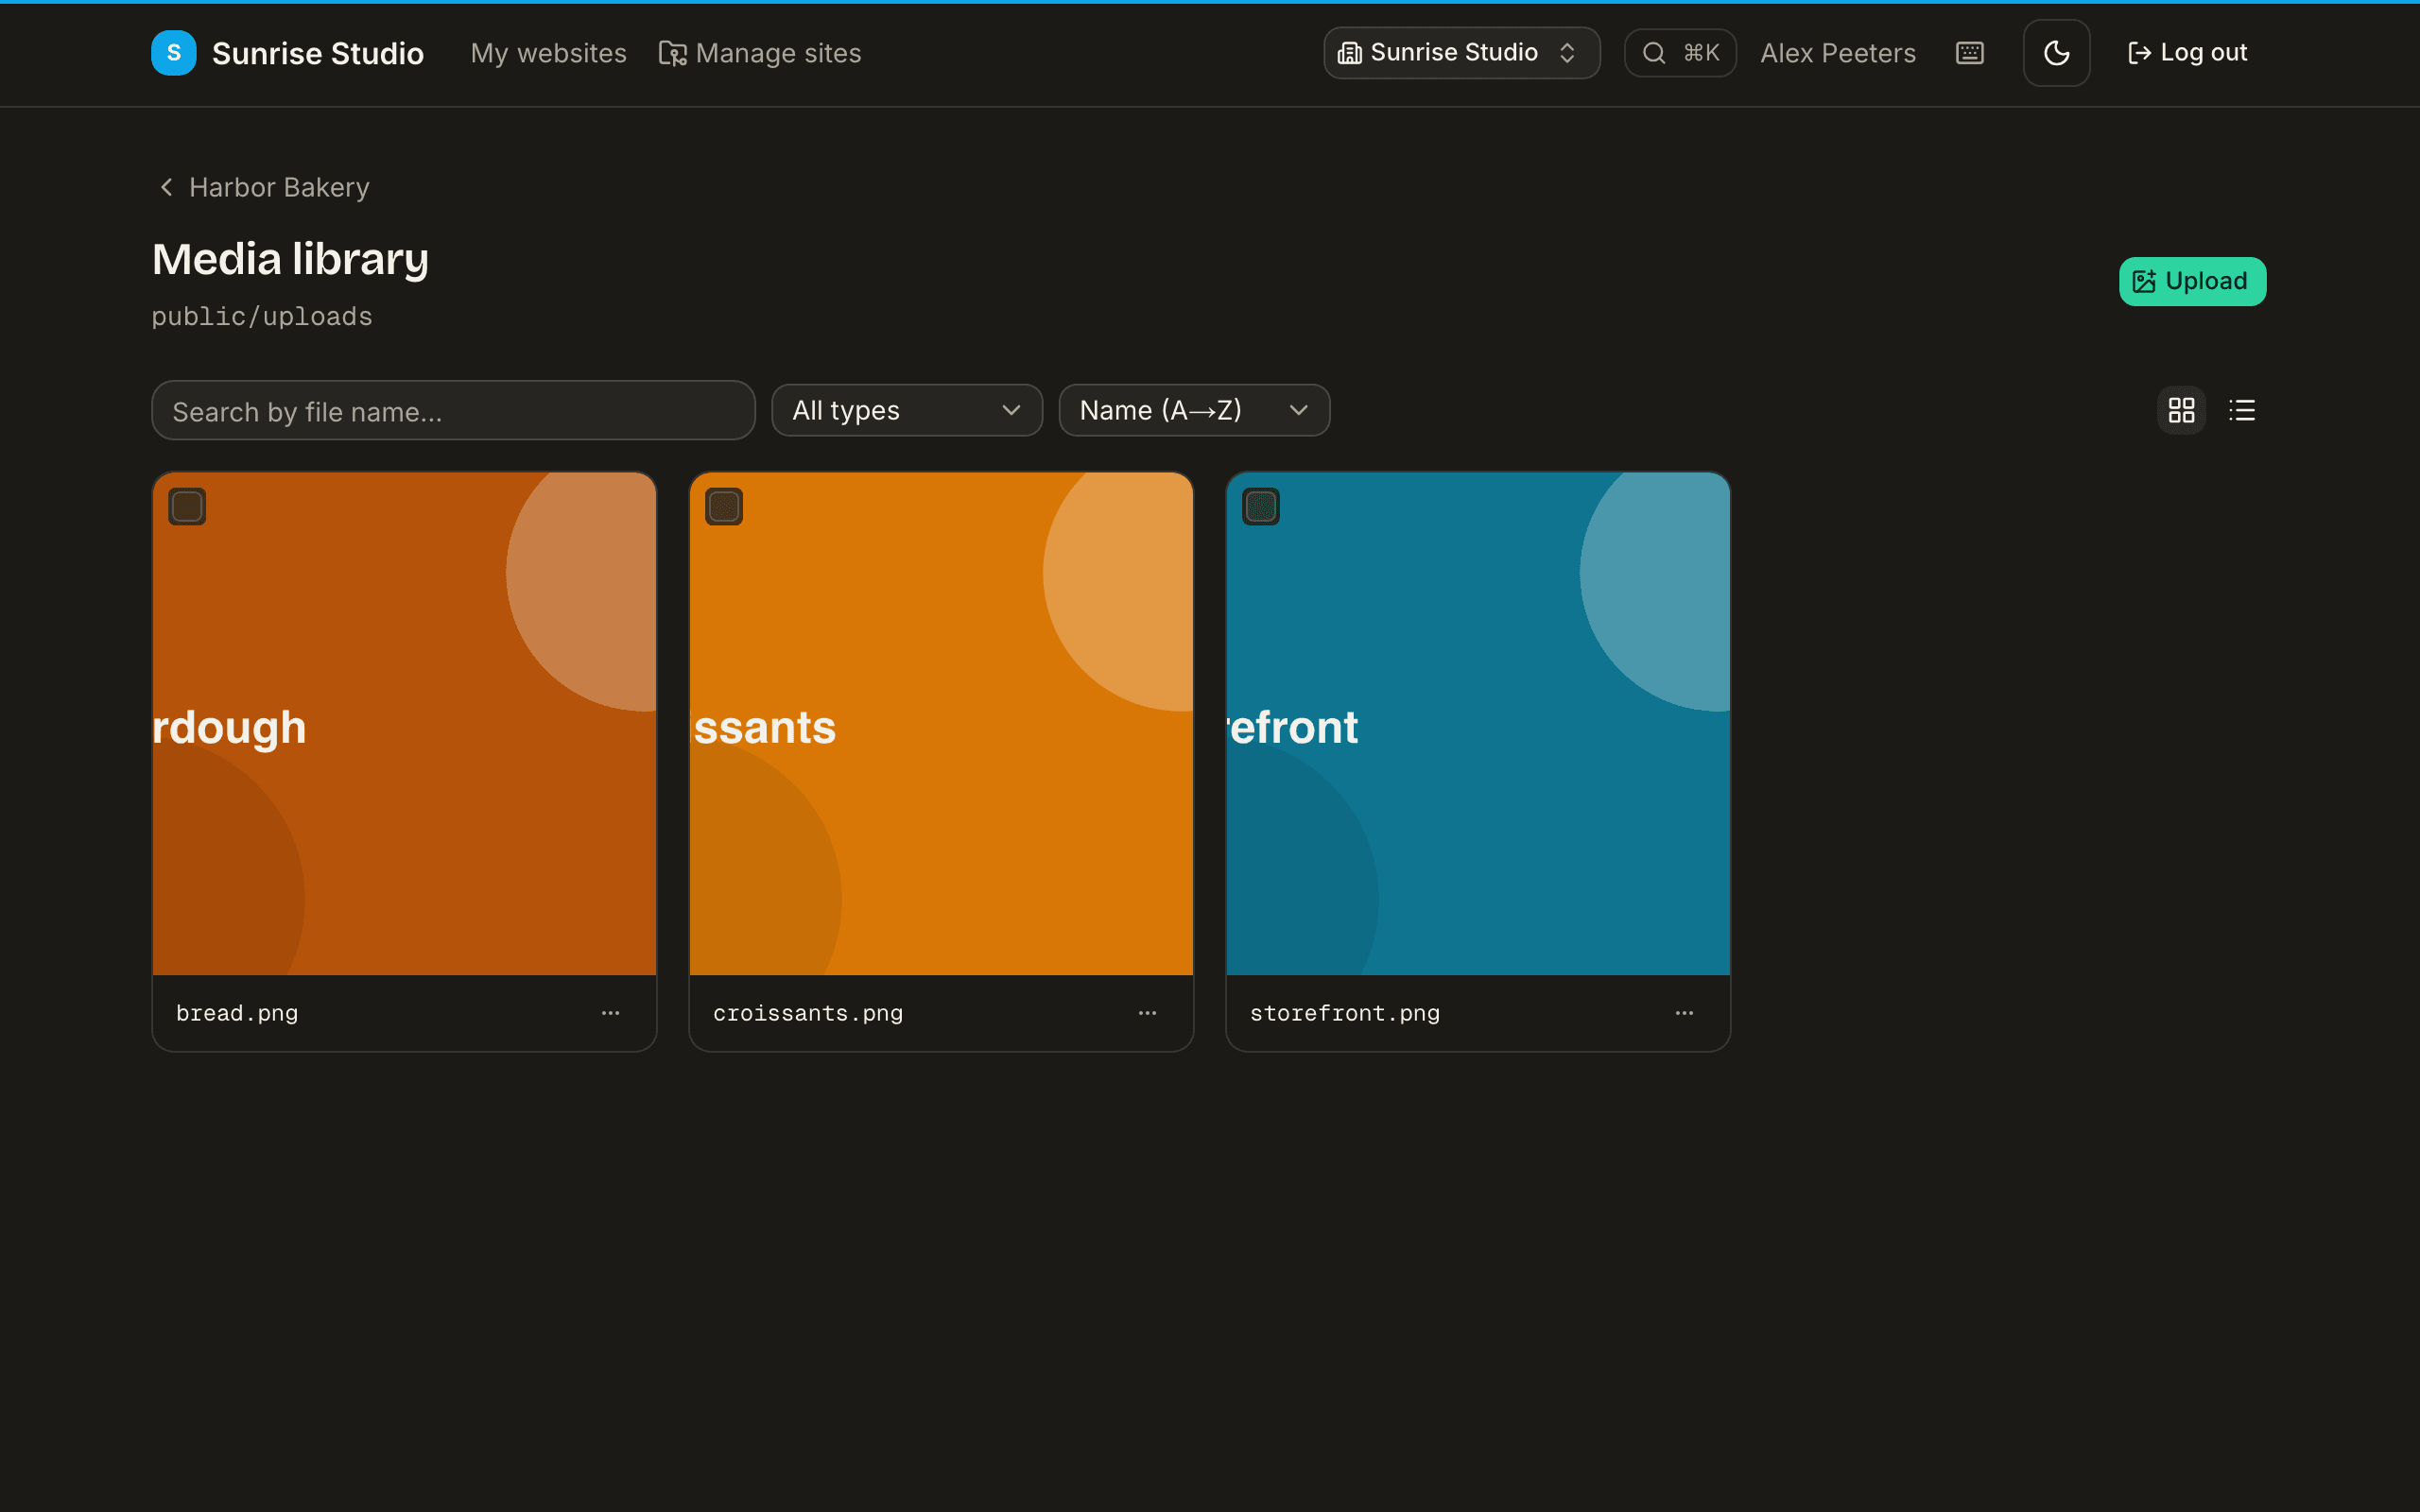
Task: Focus the Search by file name field
Action: [x=453, y=410]
